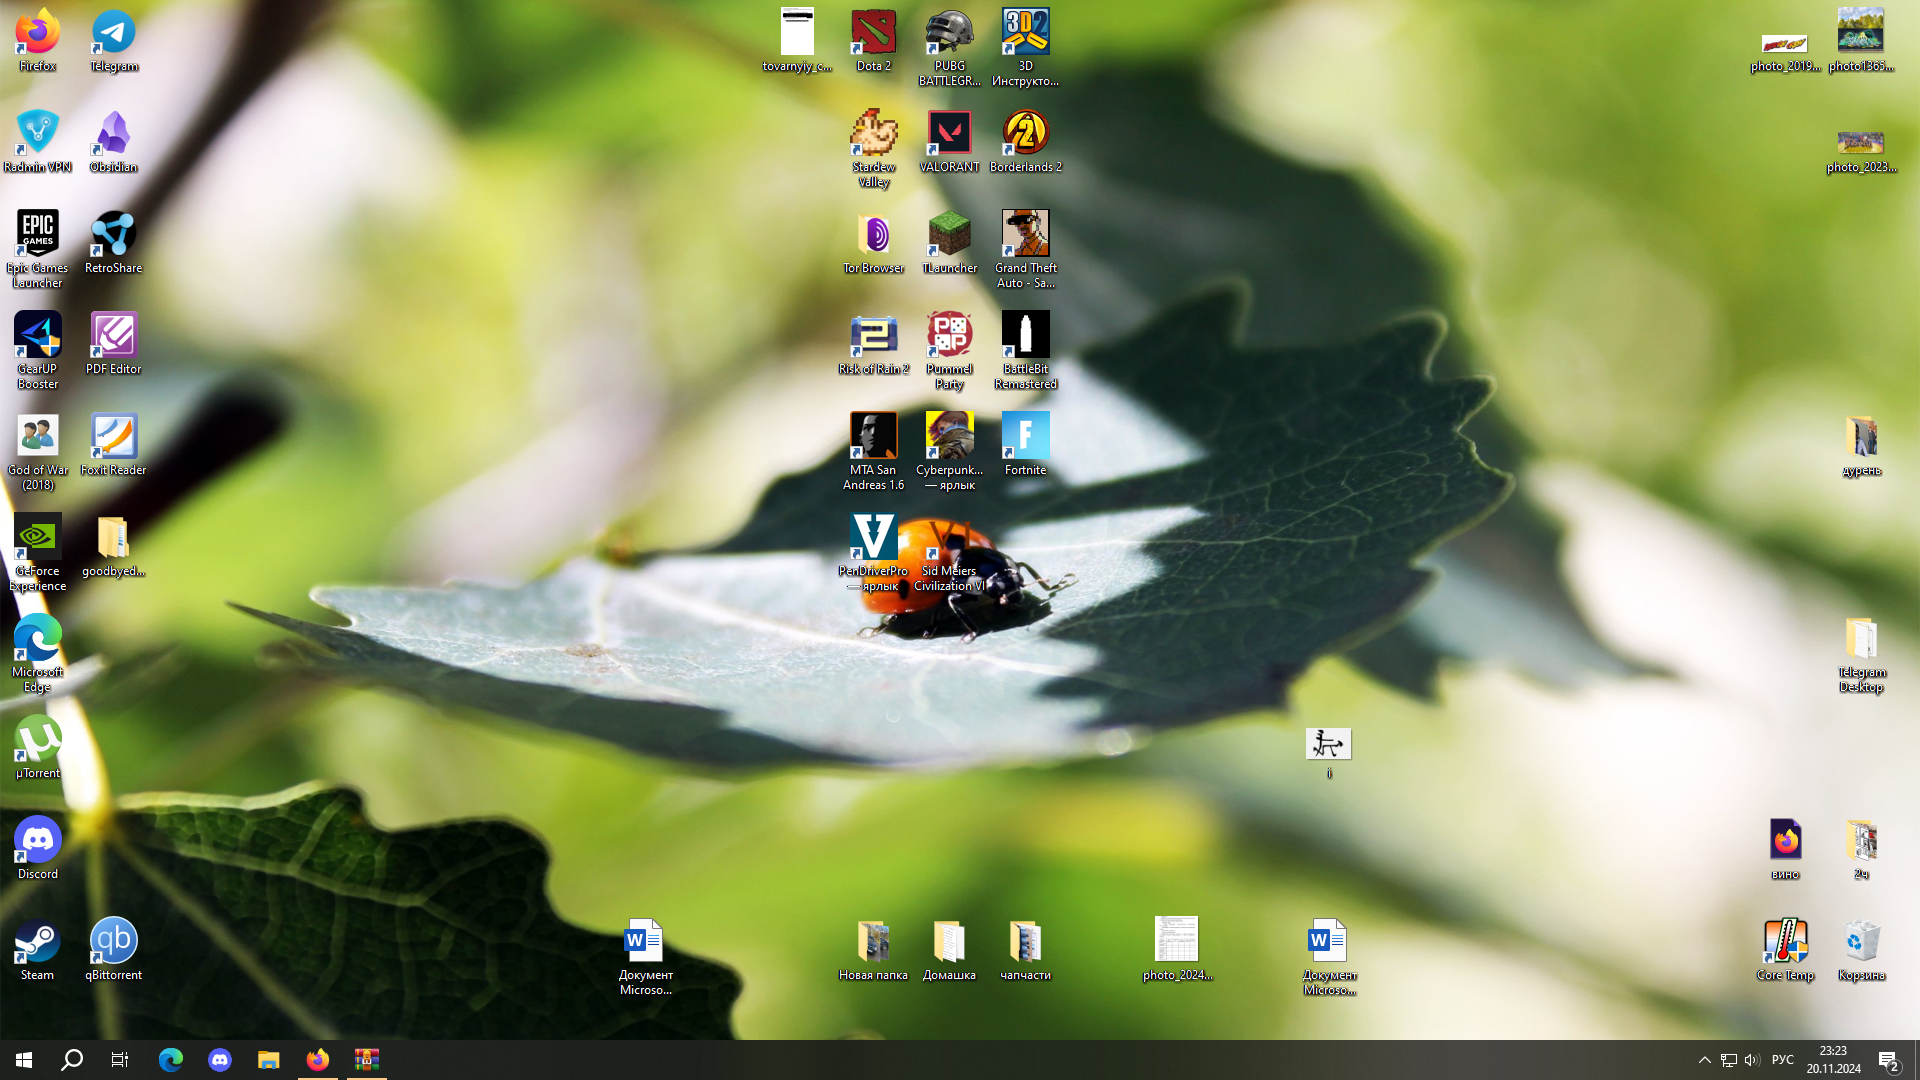Image resolution: width=1920 pixels, height=1080 pixels.
Task: Launch Obsidian from the desktop
Action: [x=114, y=141]
